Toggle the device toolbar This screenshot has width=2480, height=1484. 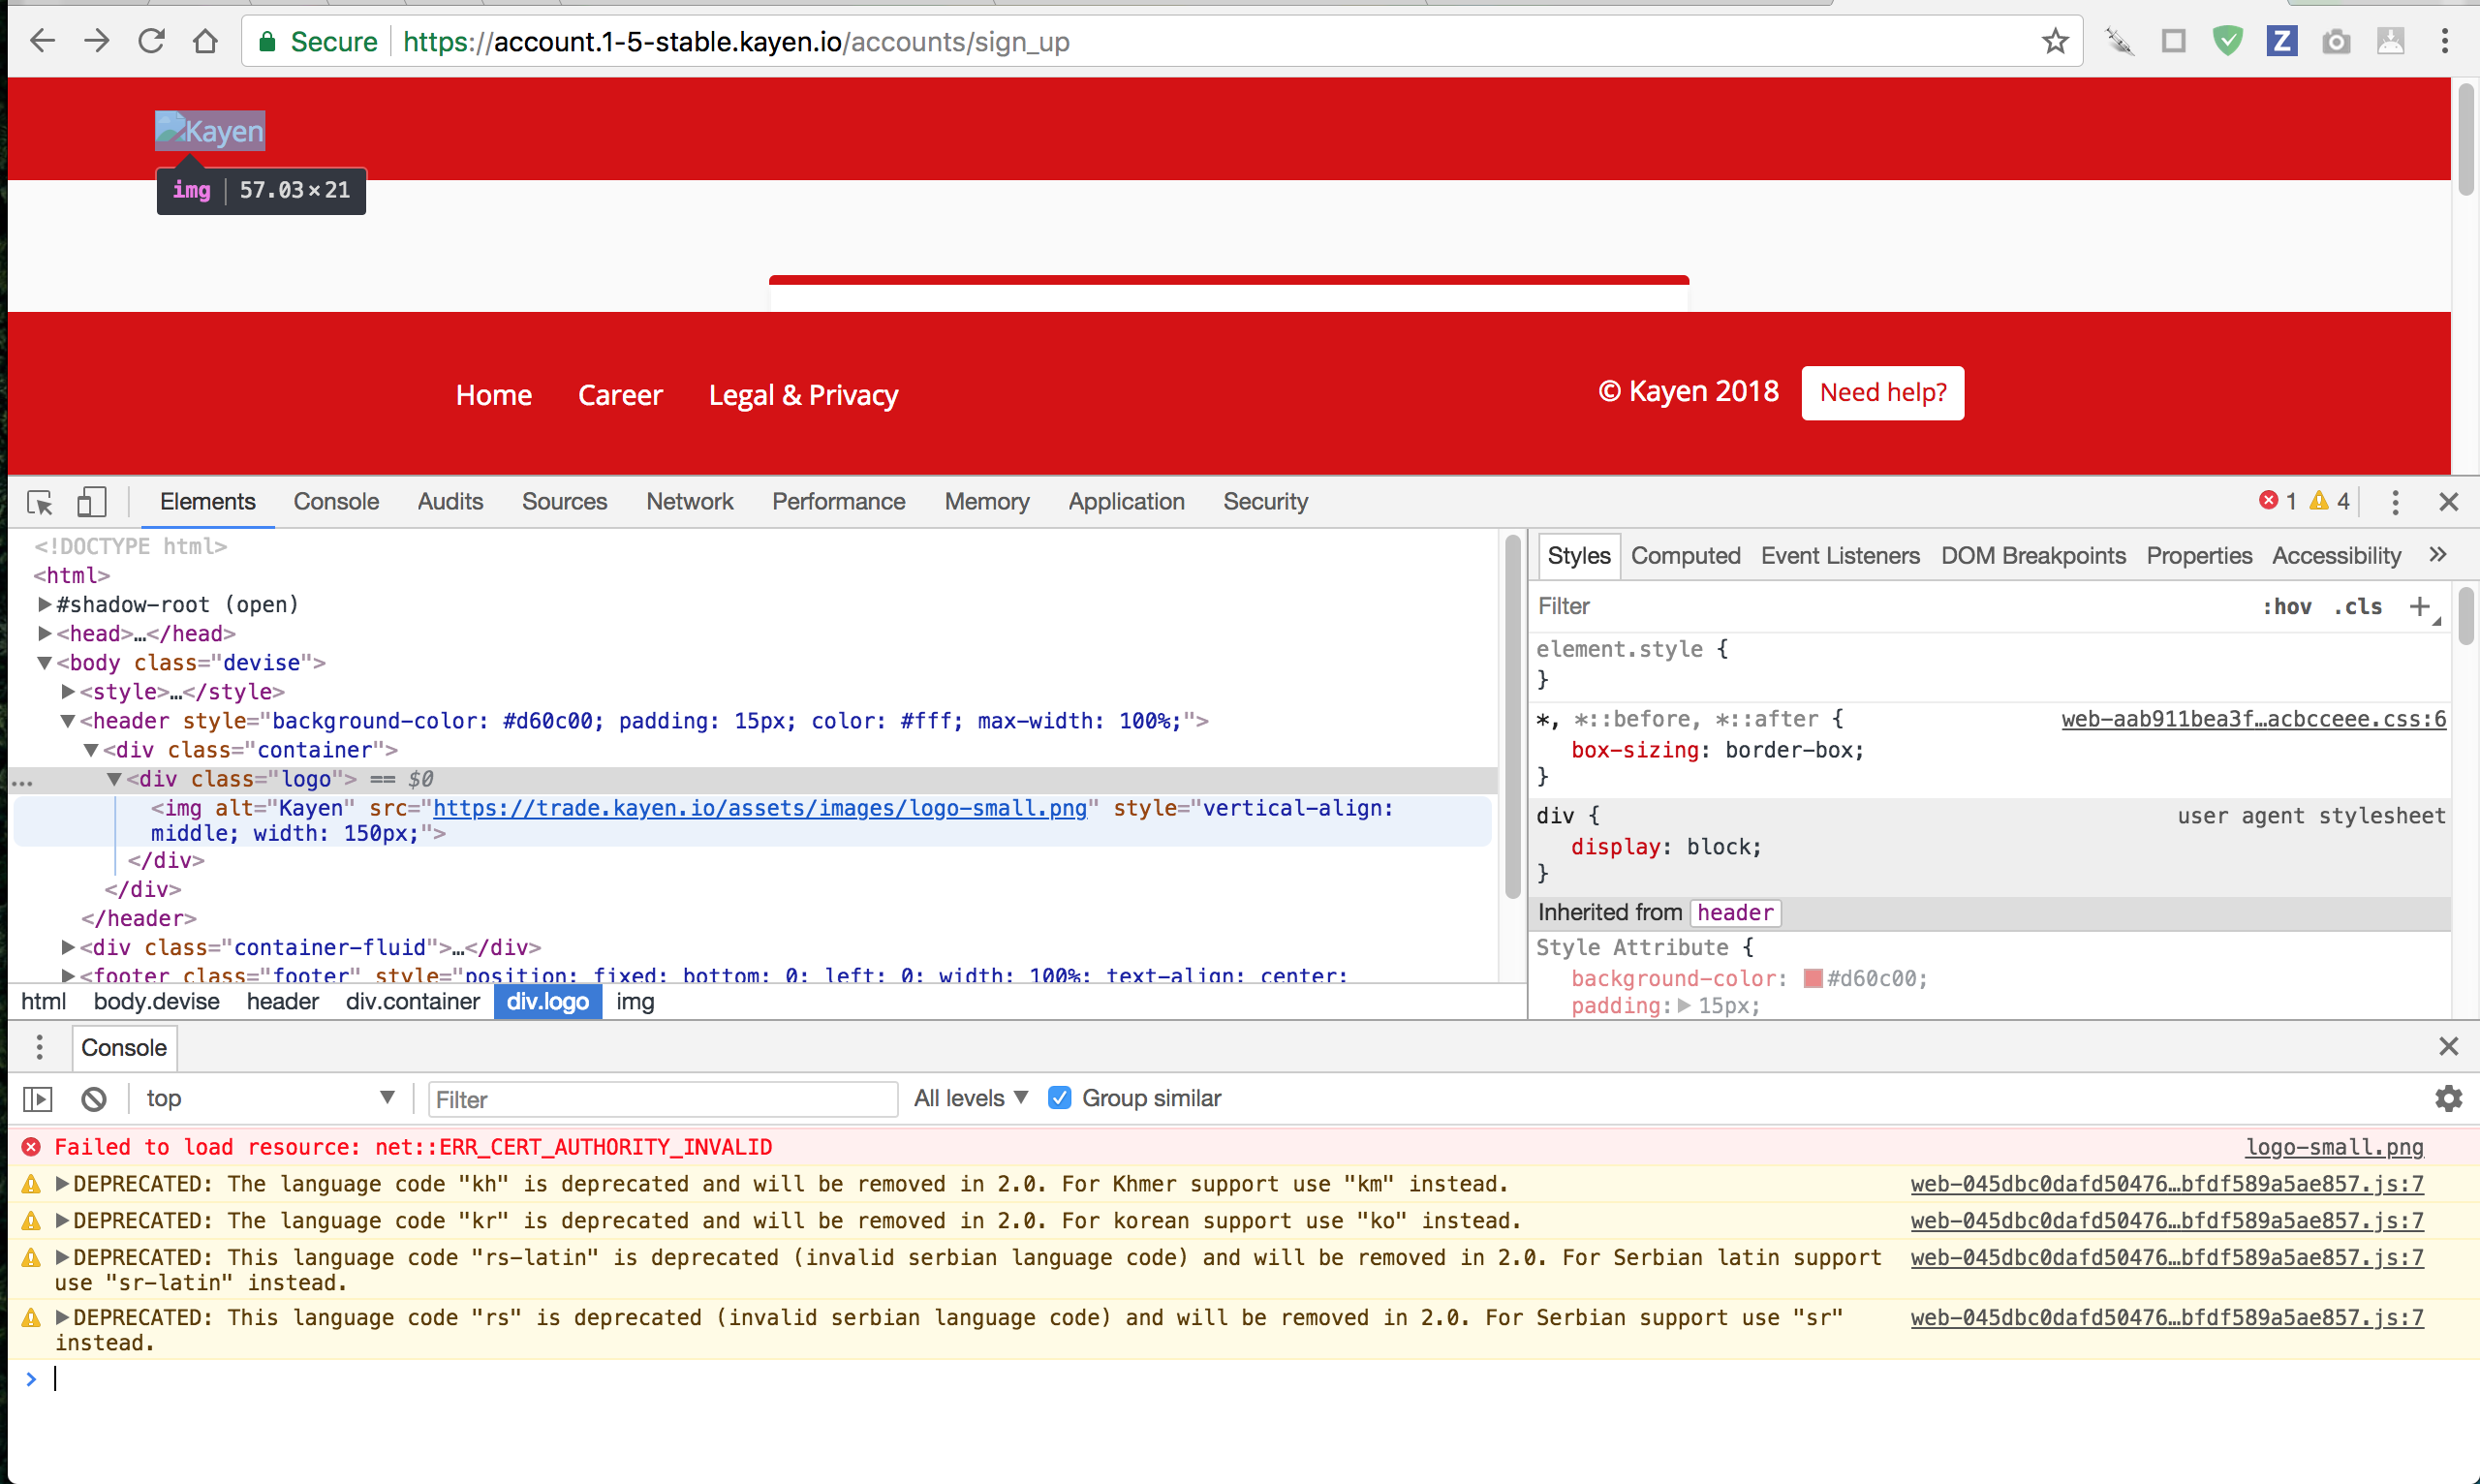click(x=92, y=502)
